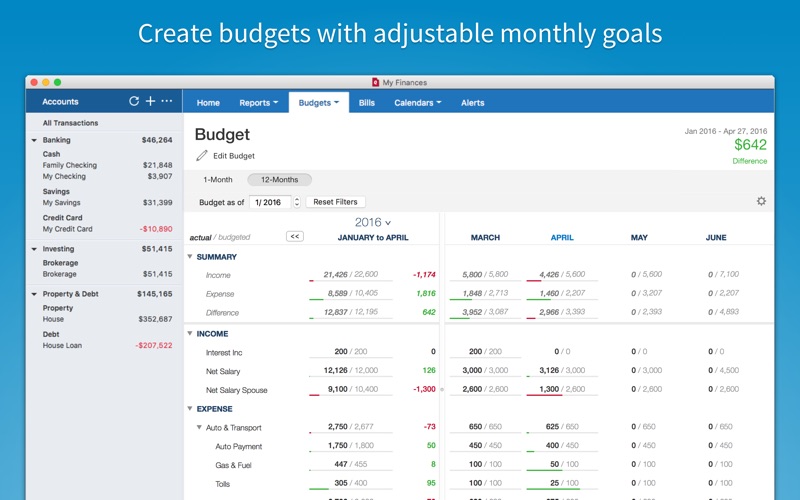Collapse the Auto & Transport category

(199, 428)
